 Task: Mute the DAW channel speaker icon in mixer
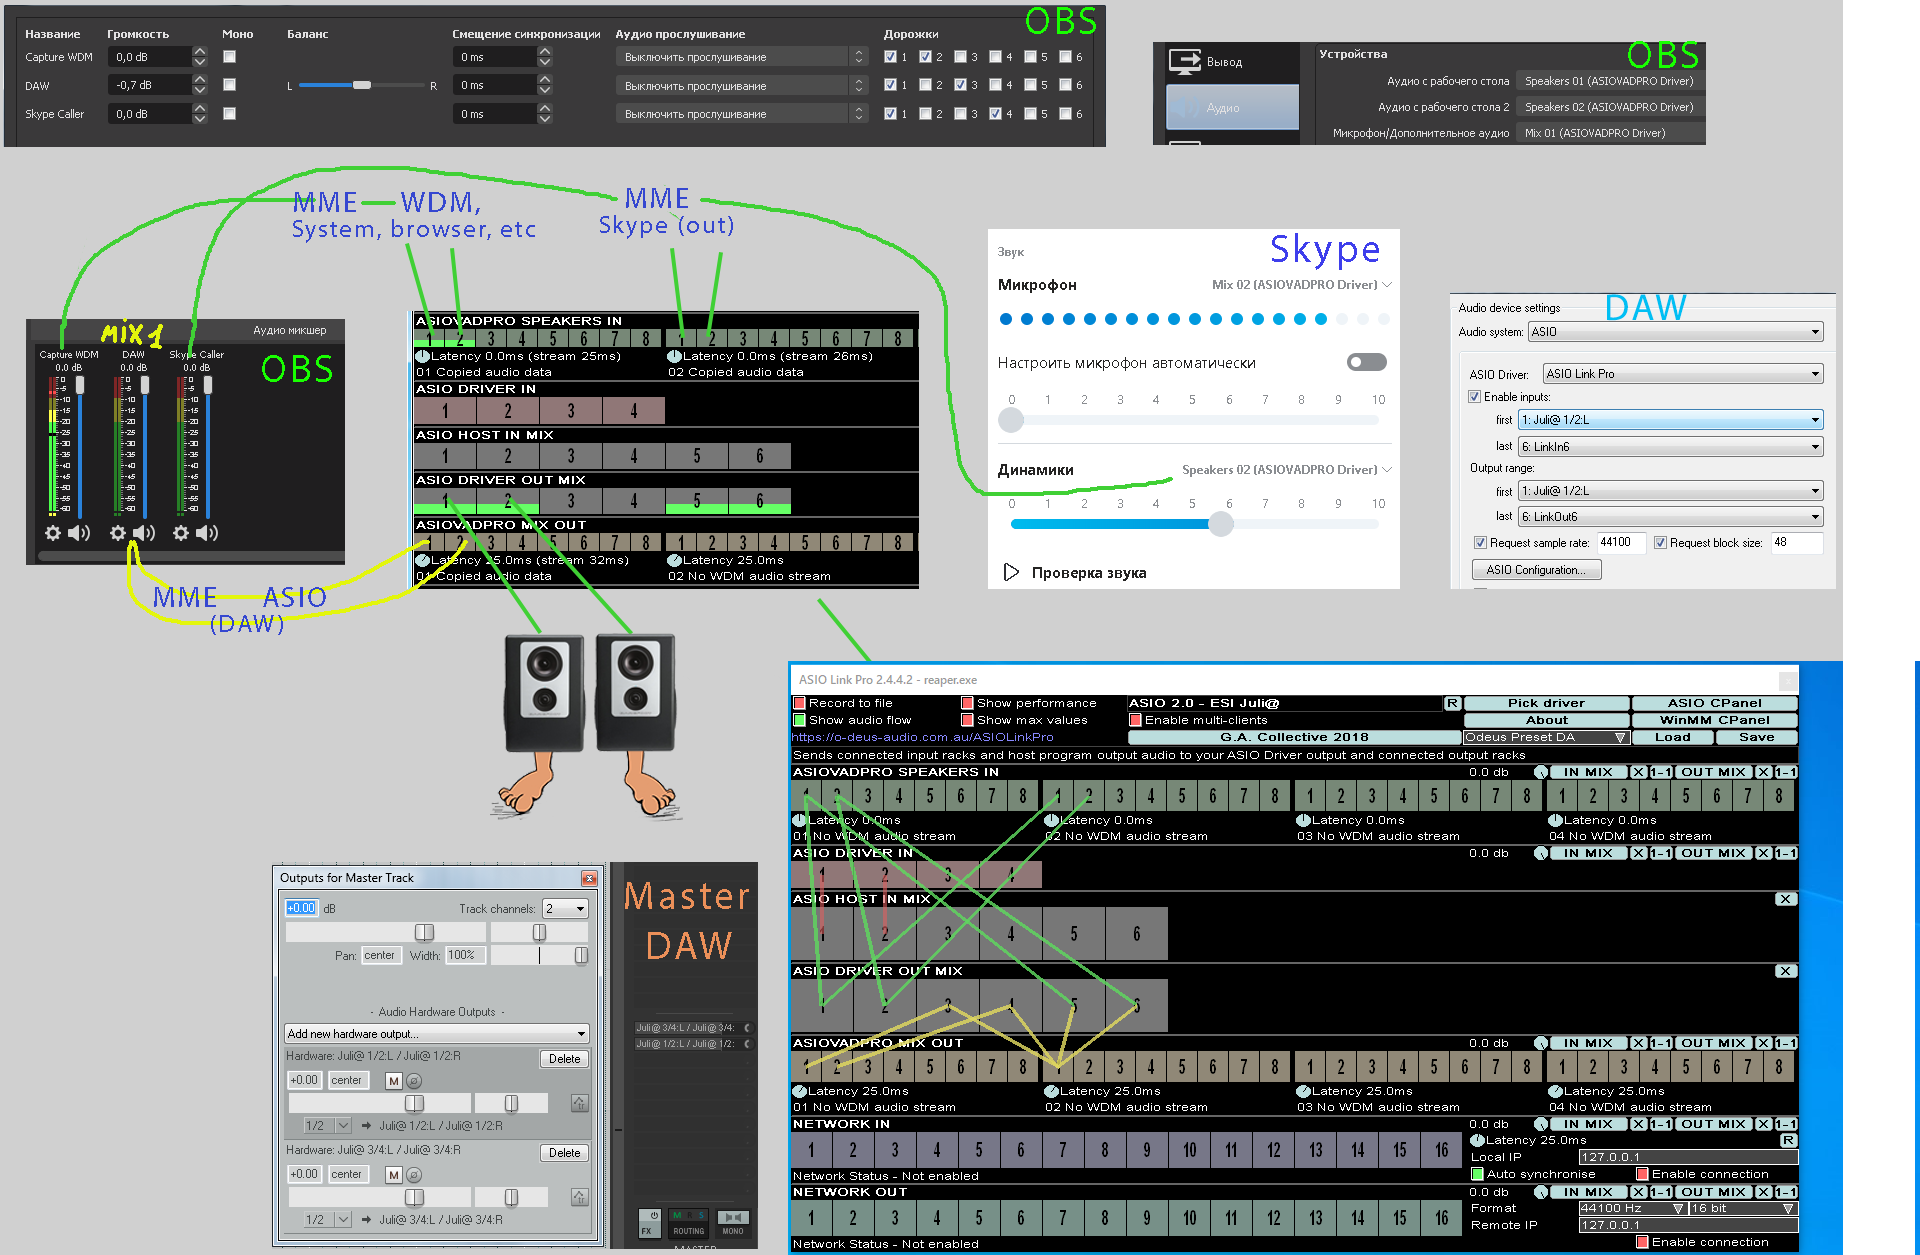click(x=145, y=533)
